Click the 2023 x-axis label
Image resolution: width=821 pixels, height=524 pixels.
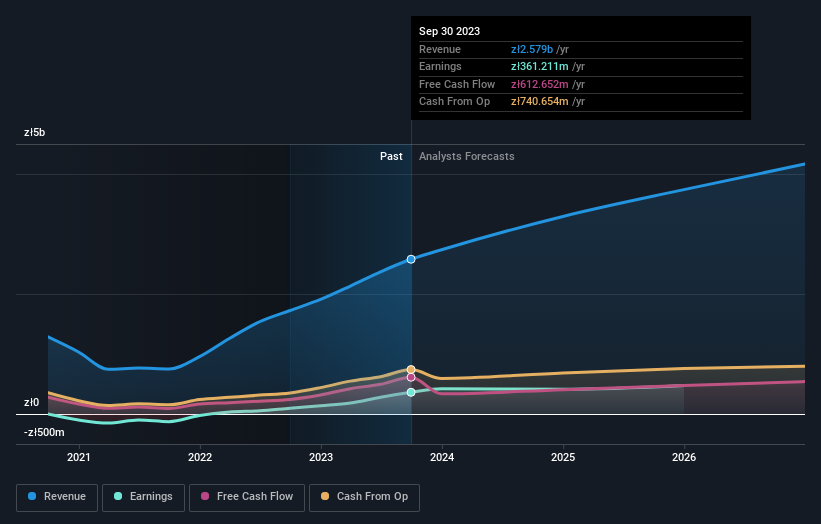[x=321, y=458]
